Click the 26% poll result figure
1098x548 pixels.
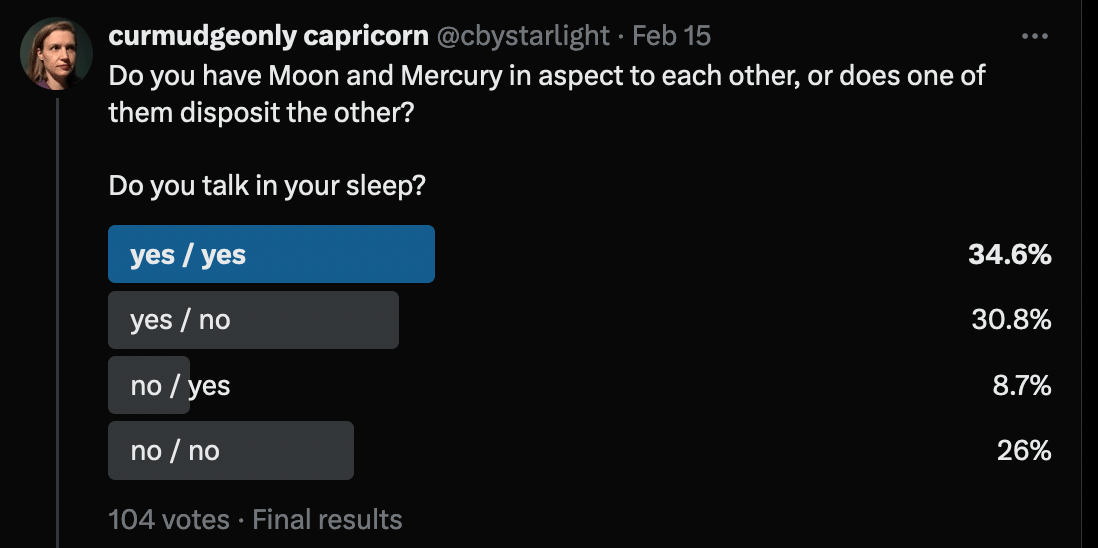(1024, 450)
